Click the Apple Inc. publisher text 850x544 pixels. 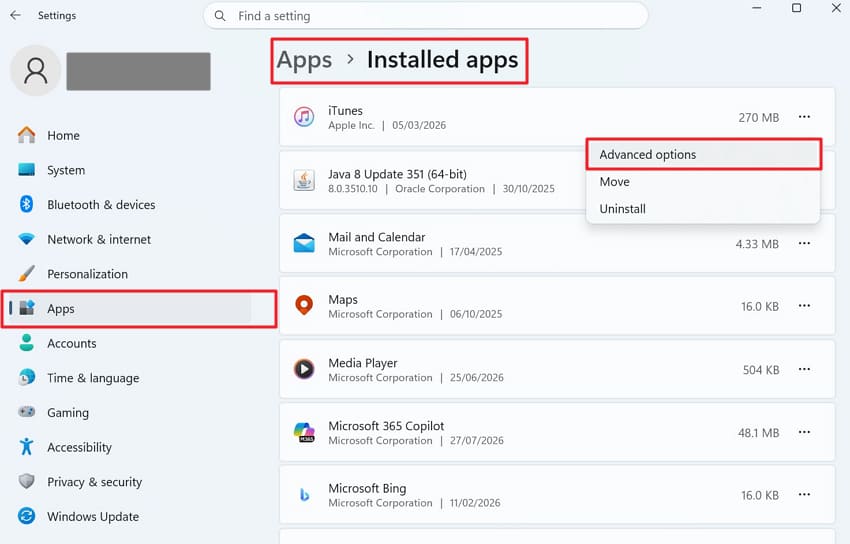point(351,125)
